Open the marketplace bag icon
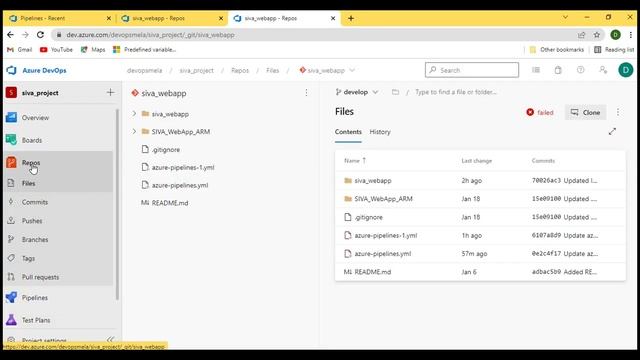 (558, 70)
